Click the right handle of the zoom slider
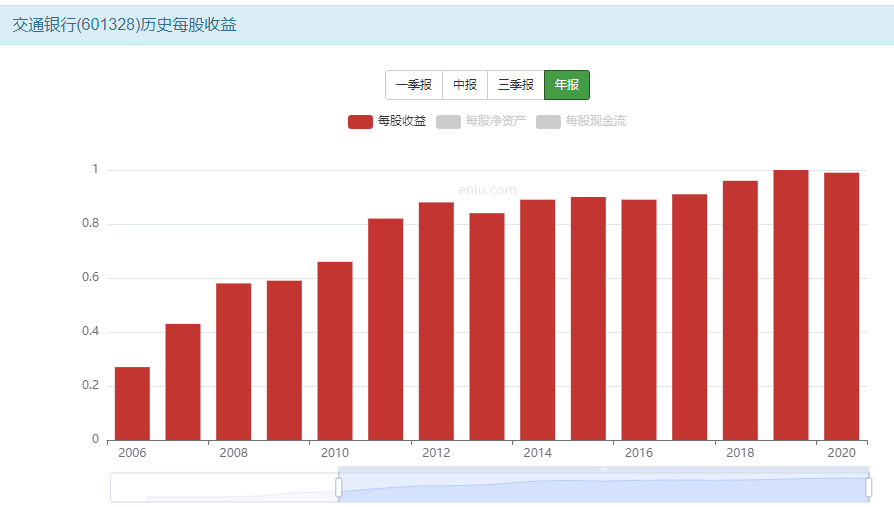894x507 pixels. [868, 488]
